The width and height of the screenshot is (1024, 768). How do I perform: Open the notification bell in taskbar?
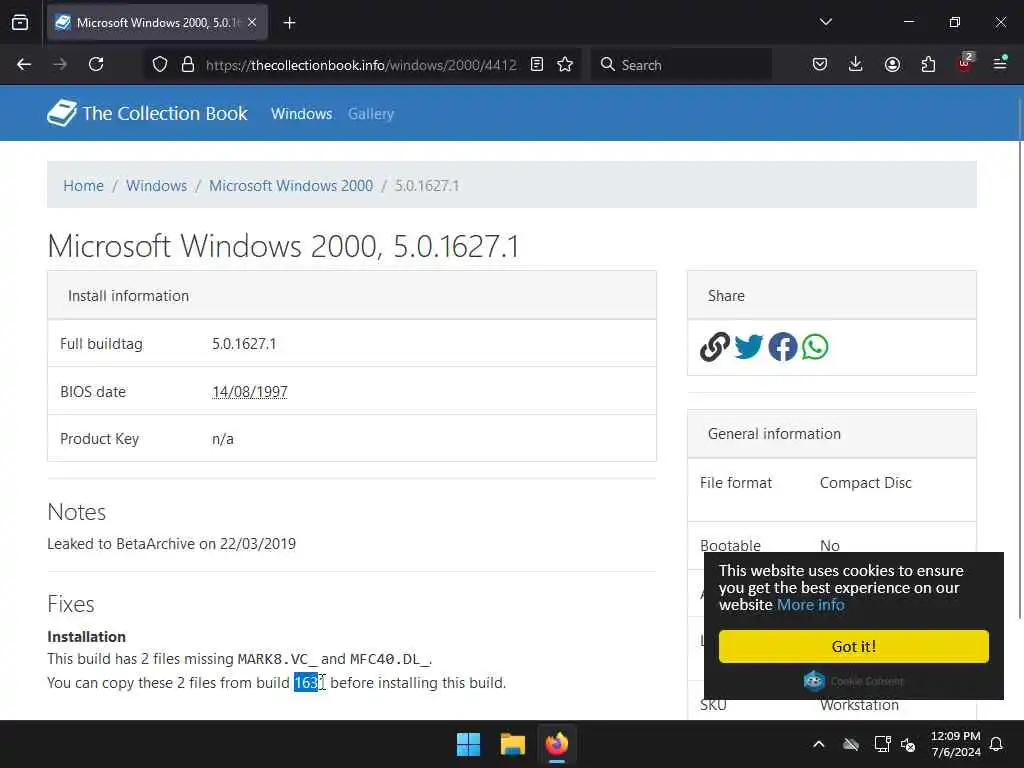[x=997, y=744]
